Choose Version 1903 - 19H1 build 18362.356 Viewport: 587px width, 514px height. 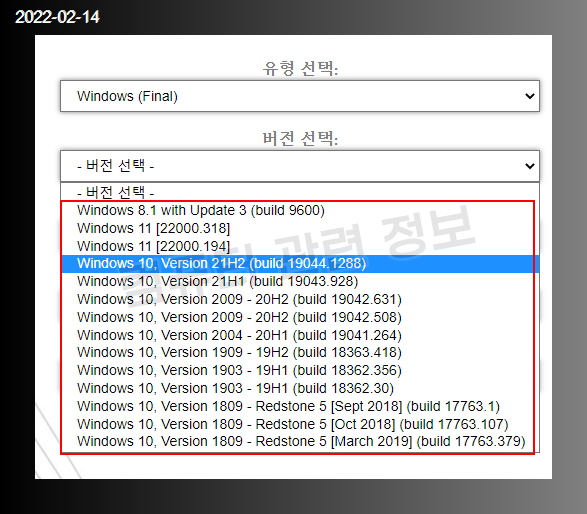click(x=299, y=371)
